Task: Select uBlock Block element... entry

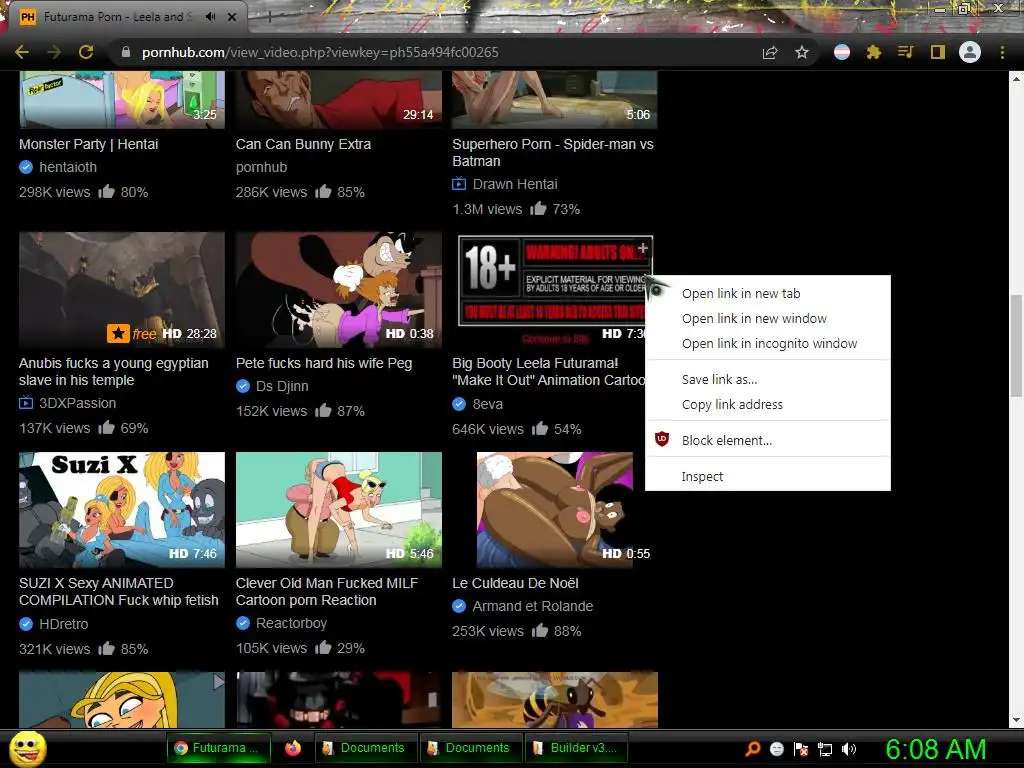Action: (726, 440)
